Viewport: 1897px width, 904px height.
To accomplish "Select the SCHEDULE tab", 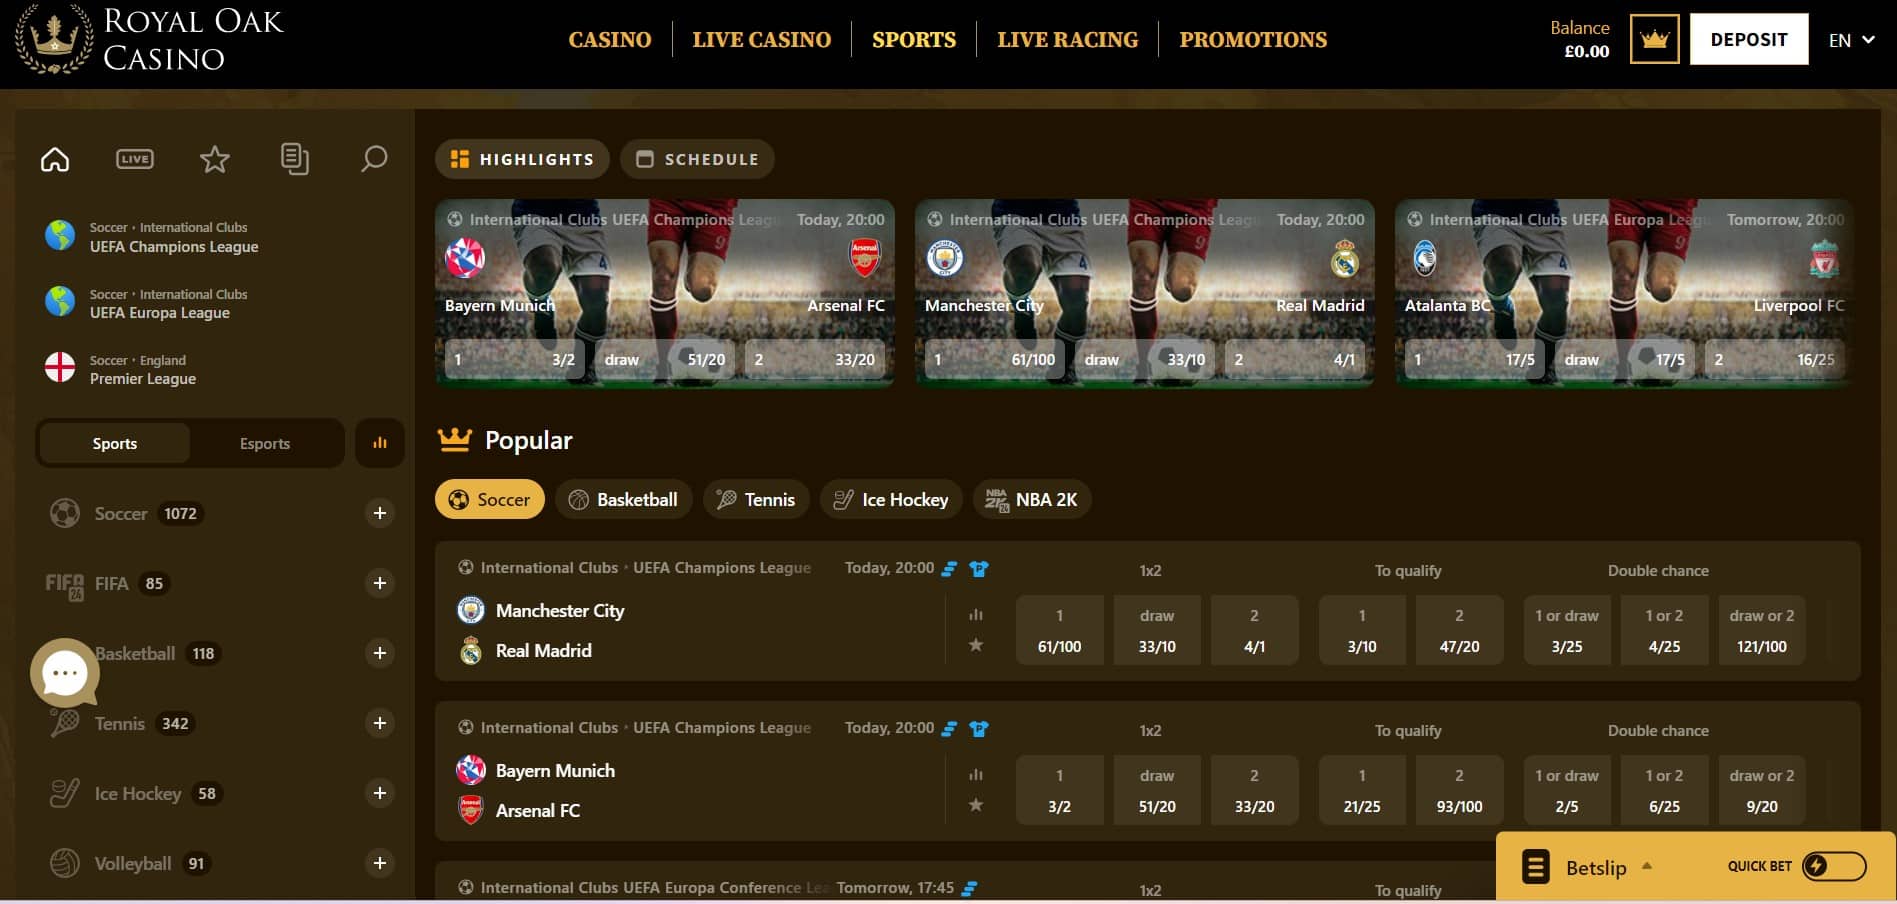I will point(697,159).
